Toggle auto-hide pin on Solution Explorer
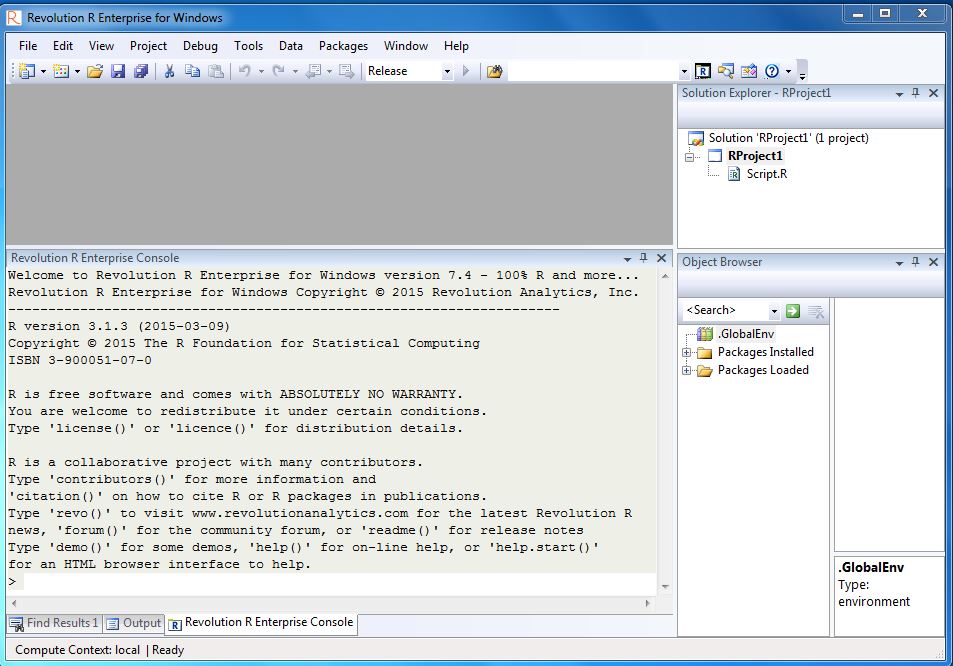 coord(916,93)
